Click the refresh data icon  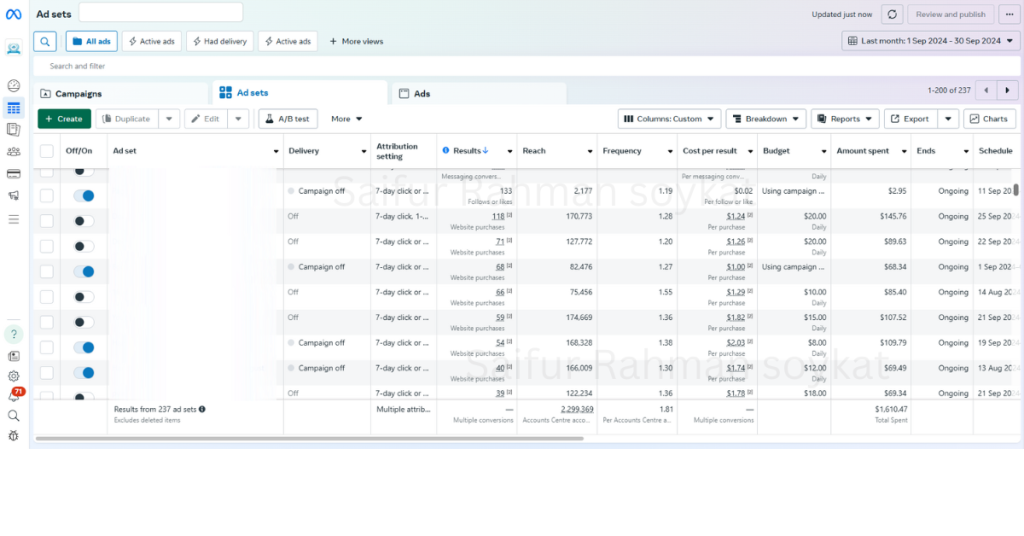(x=893, y=14)
